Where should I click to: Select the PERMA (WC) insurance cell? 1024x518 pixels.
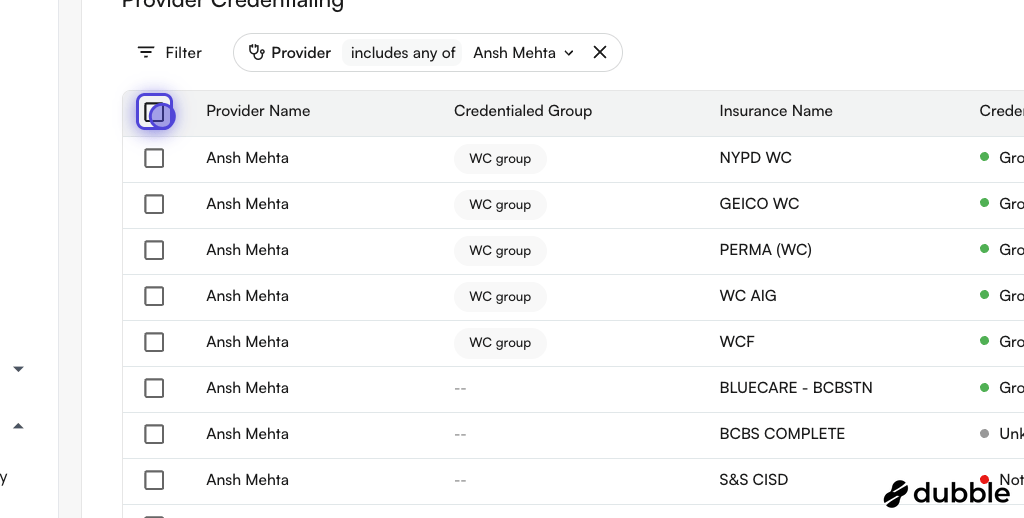[765, 250]
